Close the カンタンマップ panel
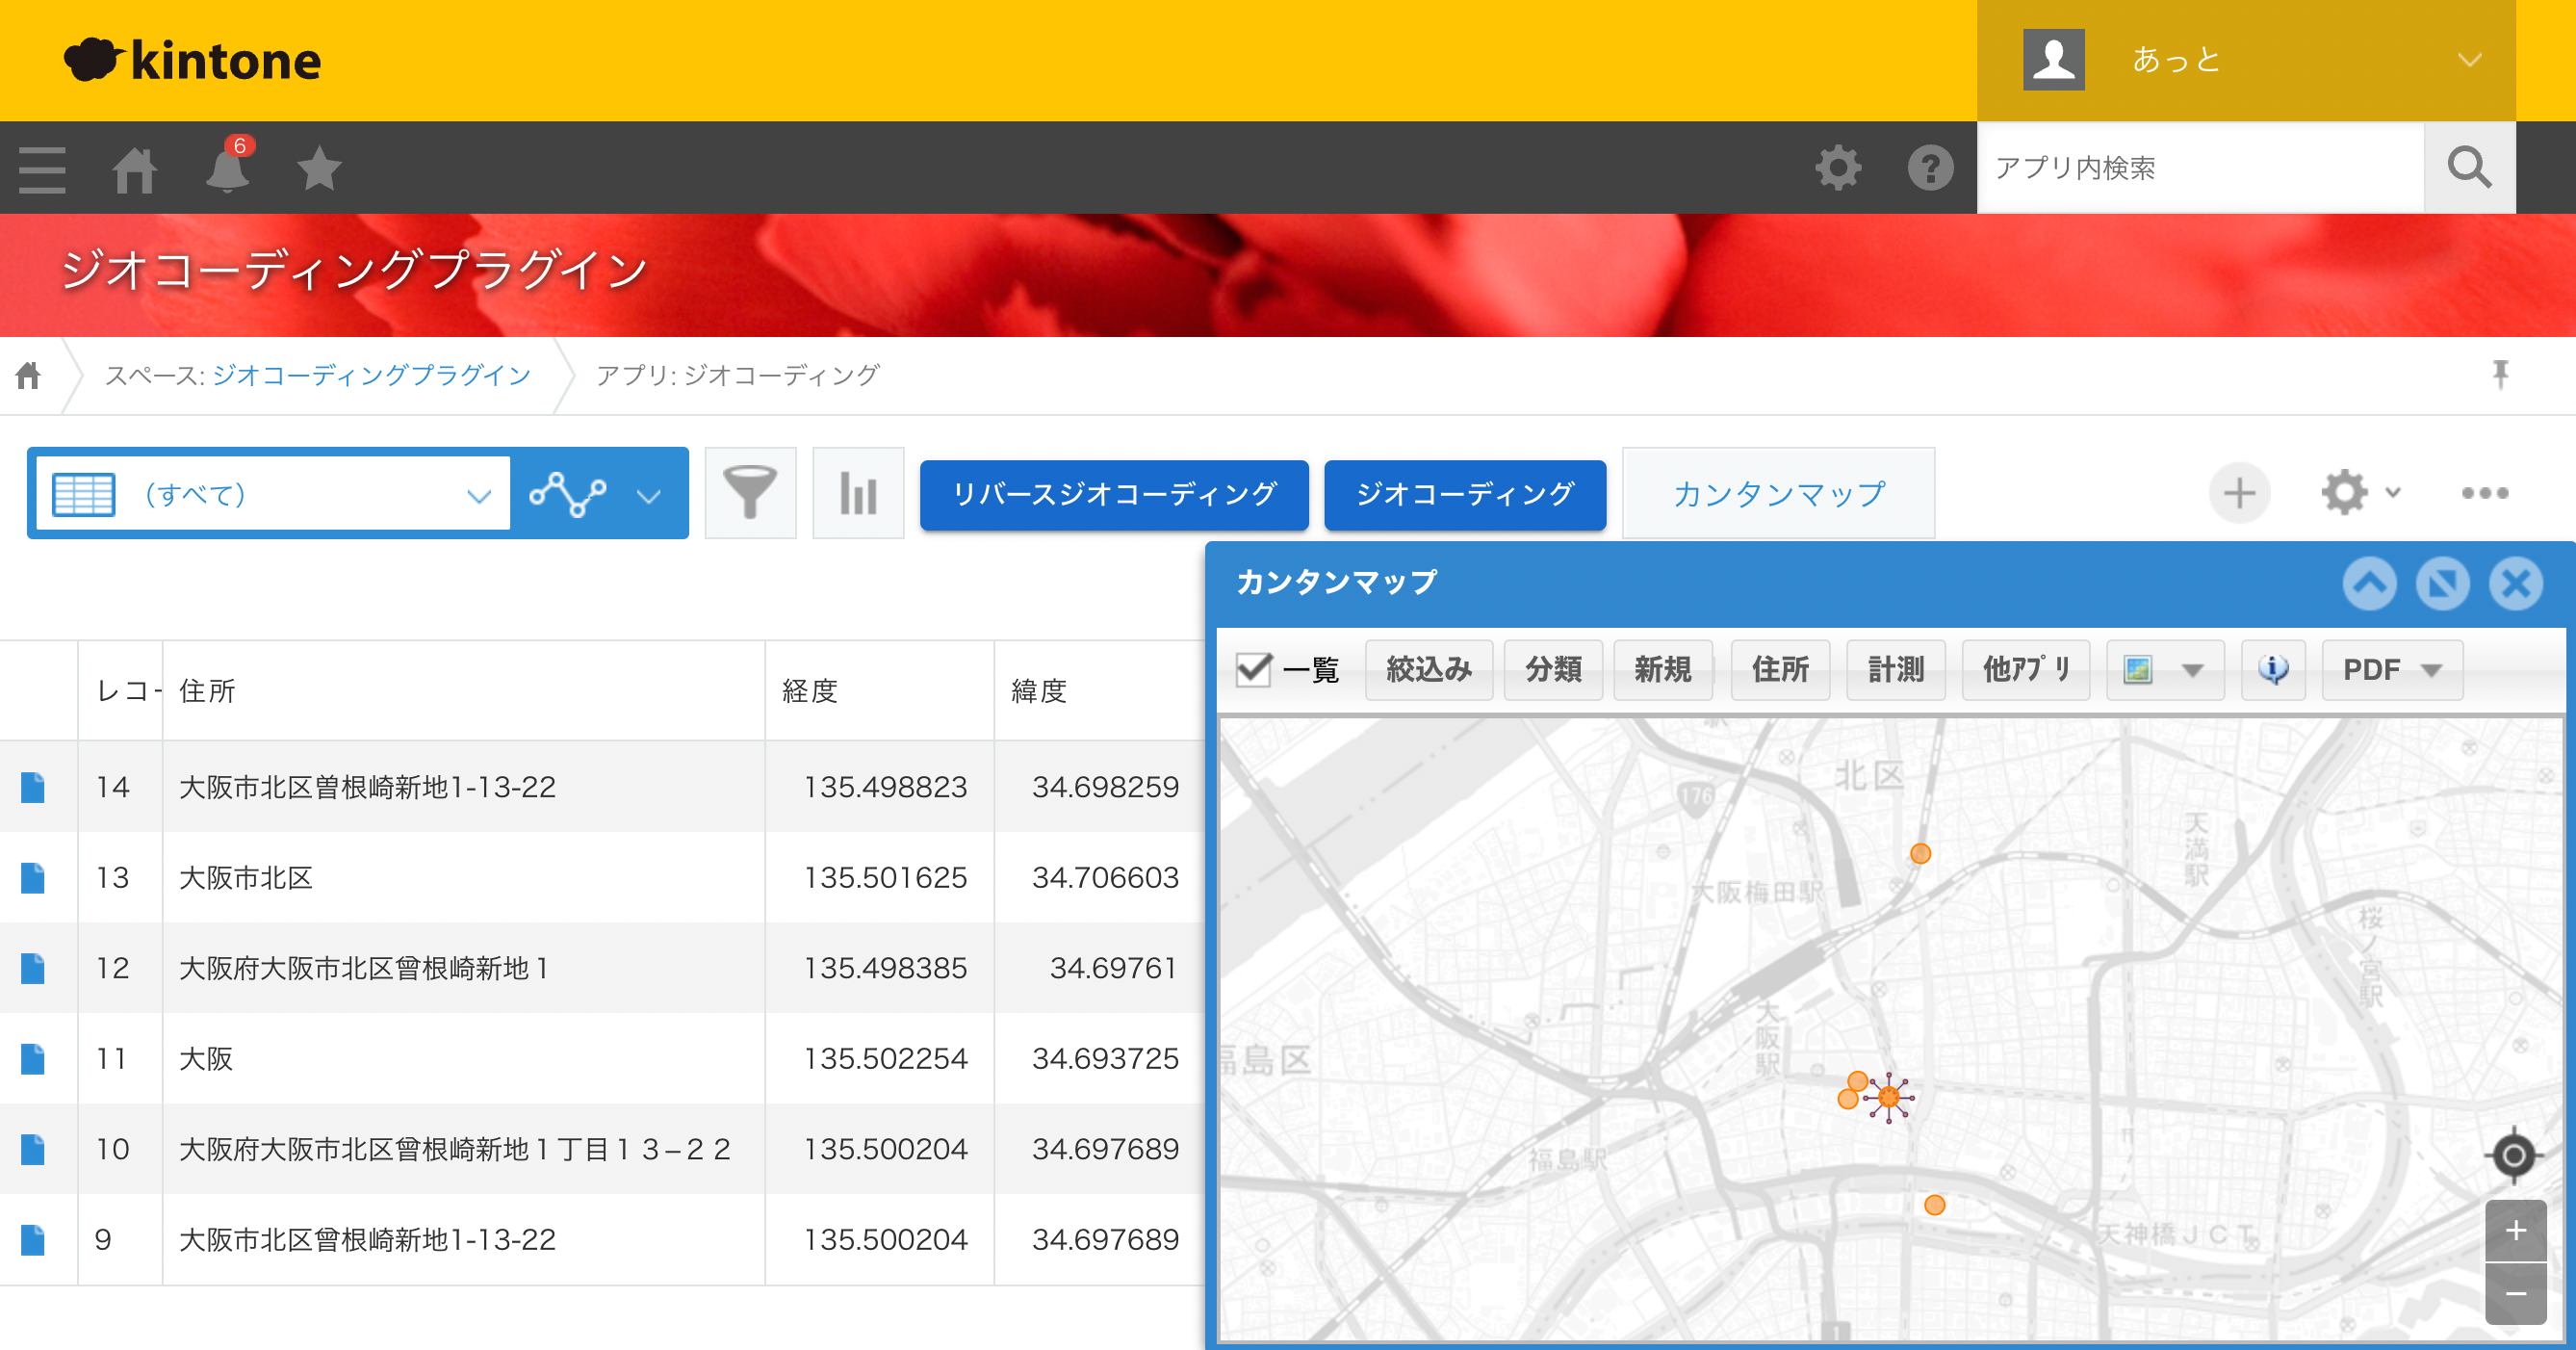 [x=2515, y=584]
